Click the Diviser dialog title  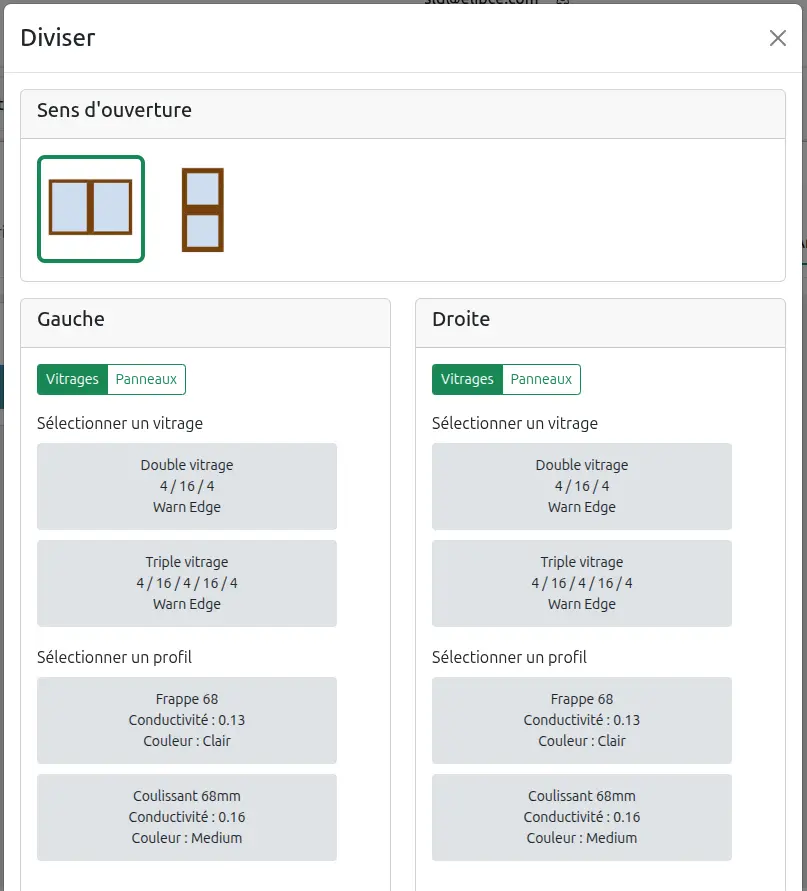click(x=58, y=38)
